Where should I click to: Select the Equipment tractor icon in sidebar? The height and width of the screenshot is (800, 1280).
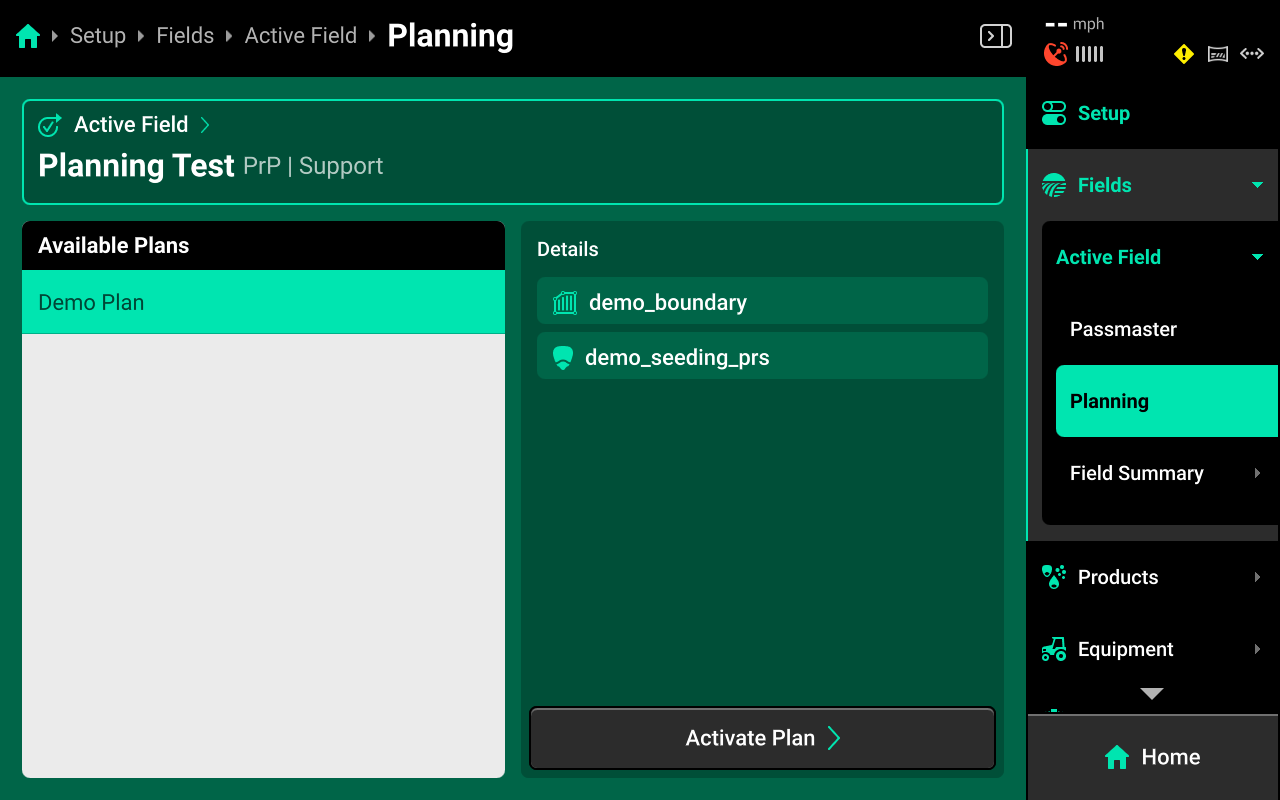click(1053, 649)
